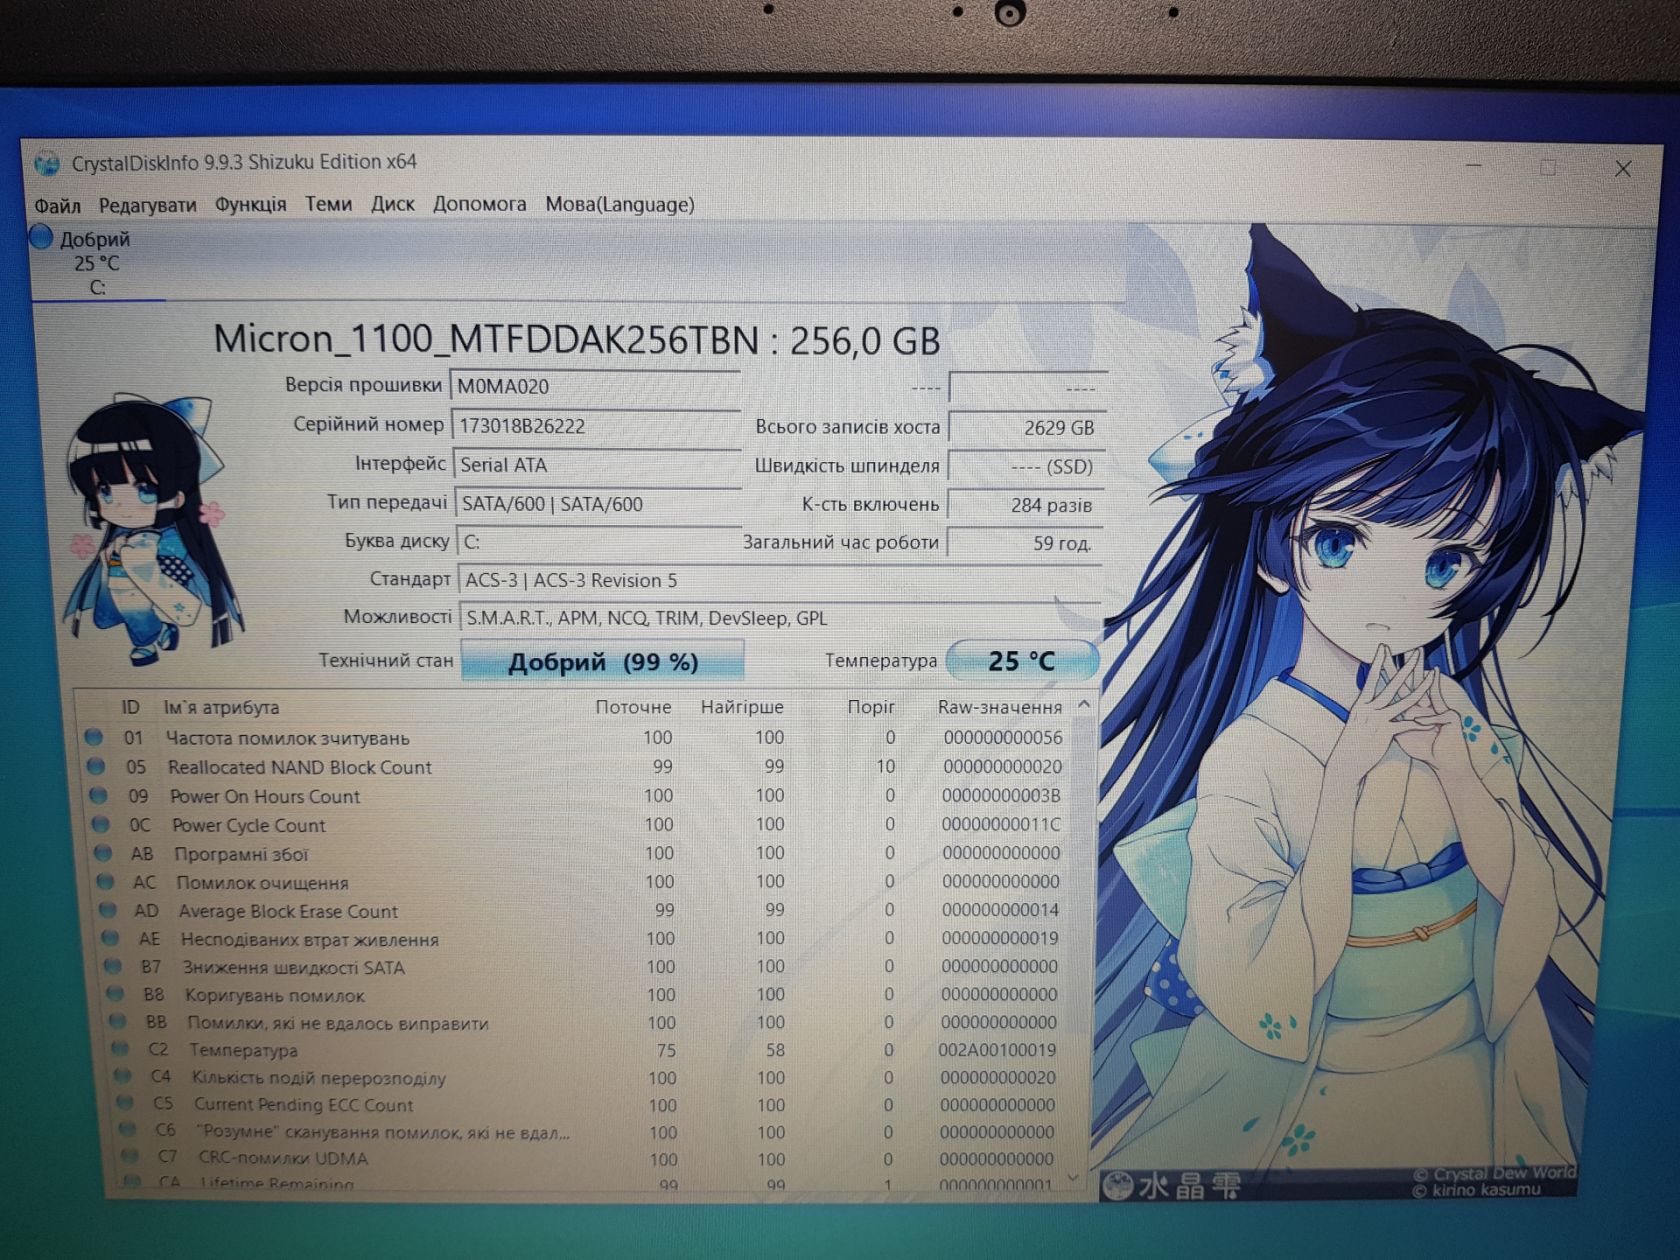Image resolution: width=1680 pixels, height=1260 pixels.
Task: Click status icon for Power On Hours Count
Action: (98, 796)
